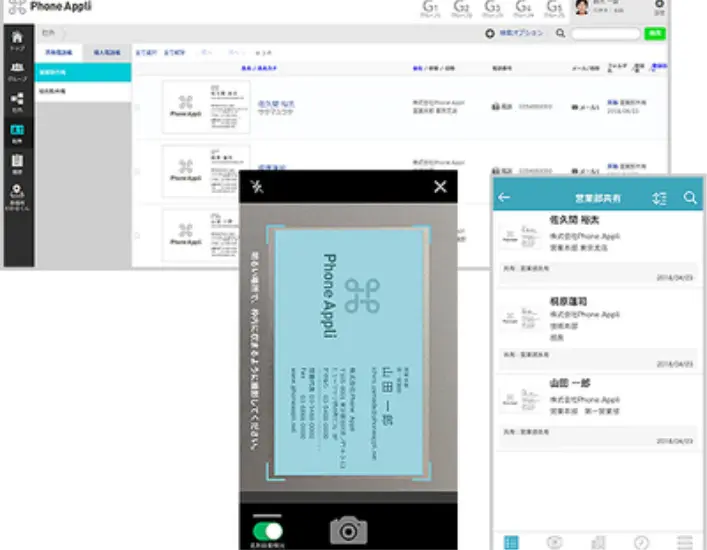
Task: Click the green search button
Action: pos(655,33)
